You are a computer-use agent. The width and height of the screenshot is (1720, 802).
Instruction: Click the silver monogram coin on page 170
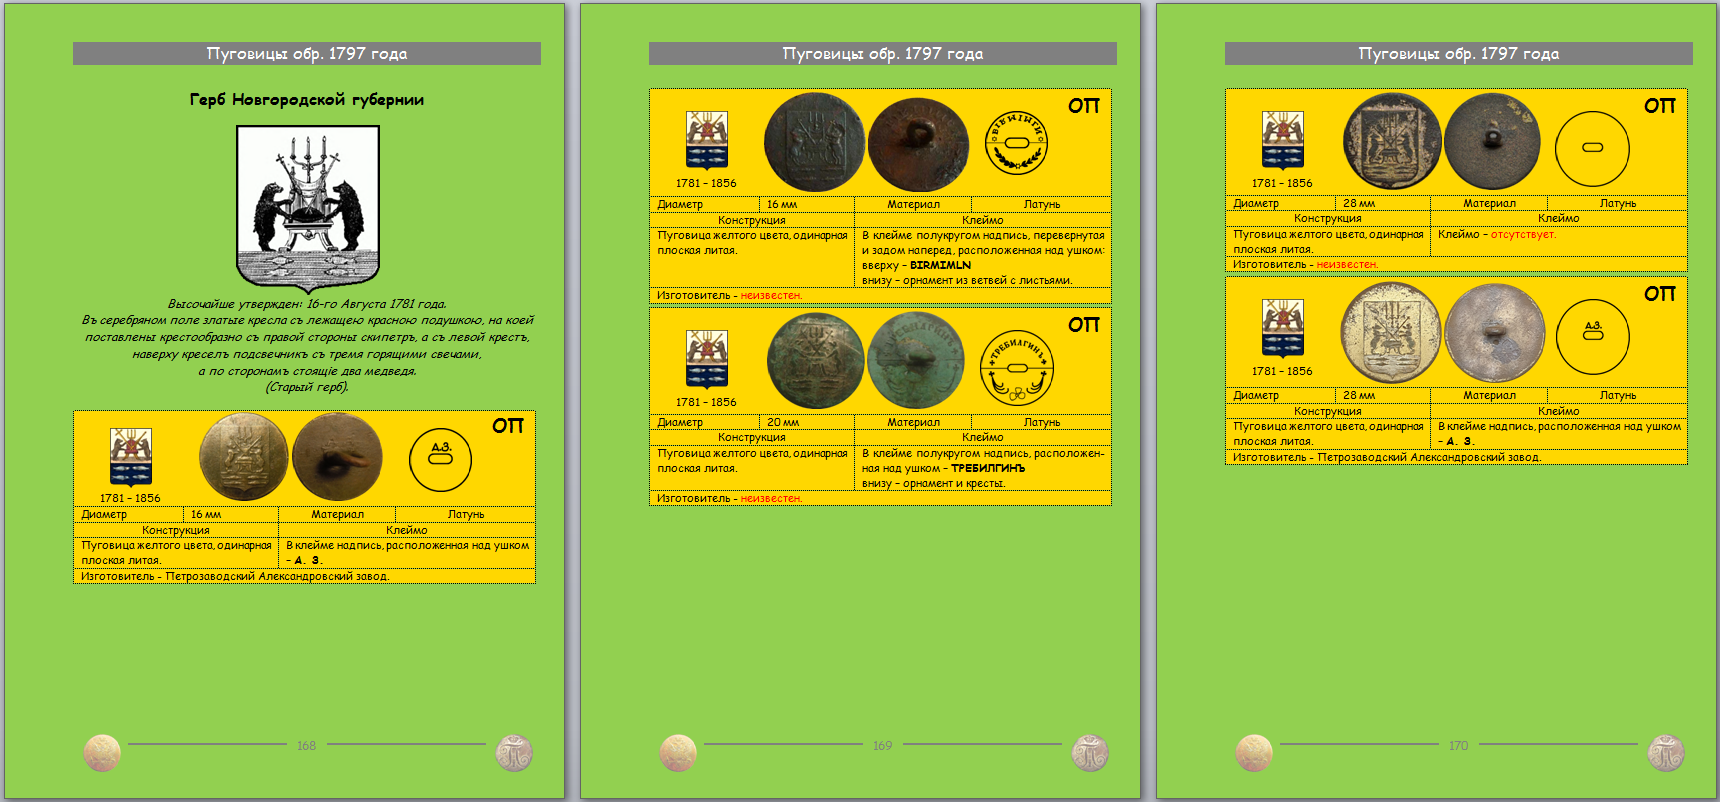1666,753
